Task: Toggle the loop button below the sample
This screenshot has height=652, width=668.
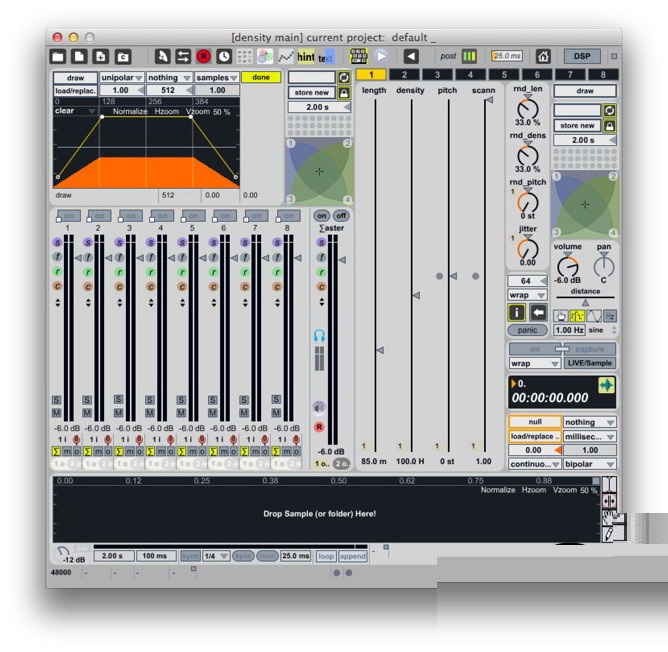Action: (x=326, y=556)
